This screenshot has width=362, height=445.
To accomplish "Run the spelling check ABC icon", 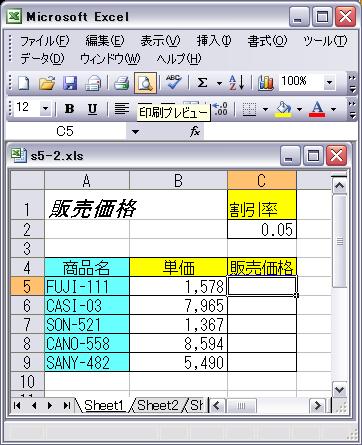I will 173,82.
